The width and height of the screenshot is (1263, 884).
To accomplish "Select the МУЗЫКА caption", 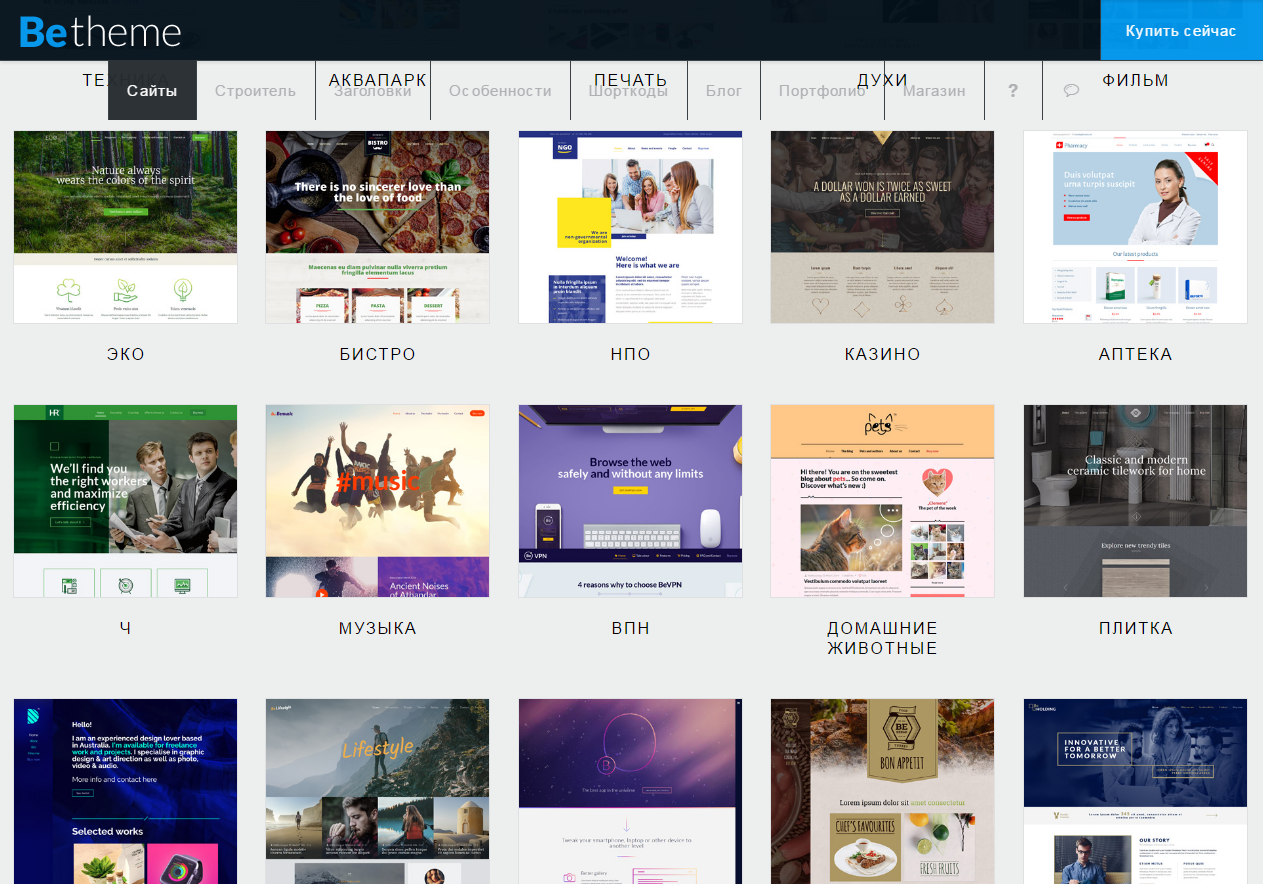I will (378, 628).
